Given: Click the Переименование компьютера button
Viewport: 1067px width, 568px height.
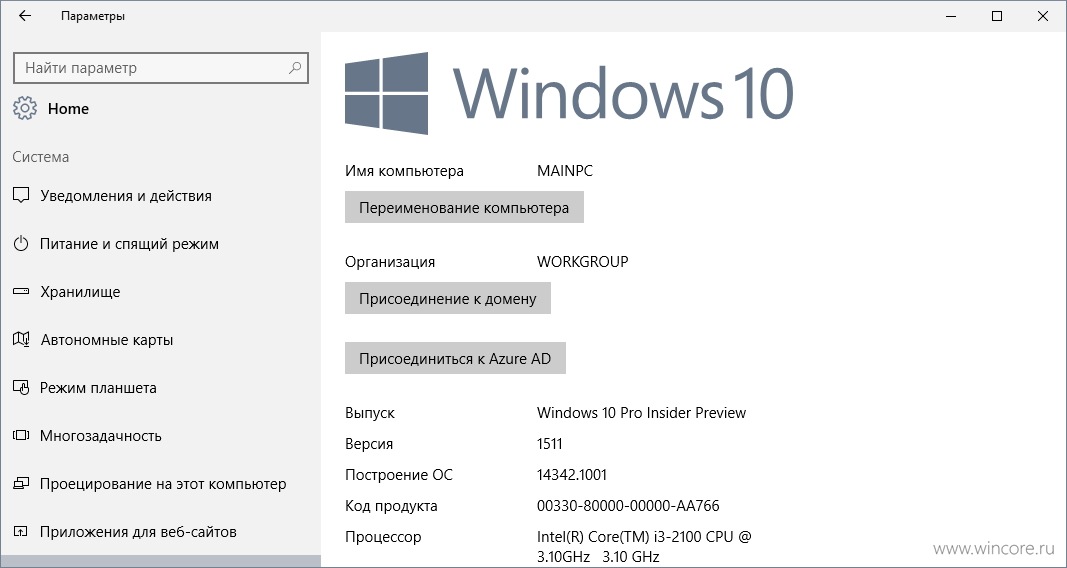Looking at the screenshot, I should pos(464,207).
